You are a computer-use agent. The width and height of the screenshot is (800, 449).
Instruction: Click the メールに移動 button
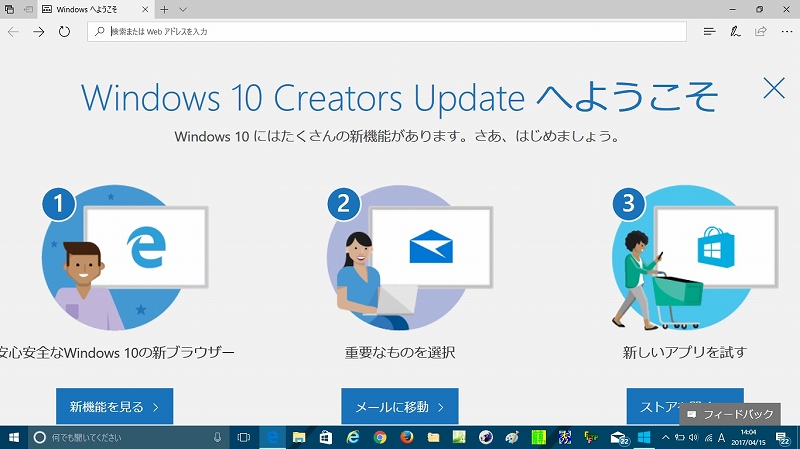pyautogui.click(x=399, y=406)
